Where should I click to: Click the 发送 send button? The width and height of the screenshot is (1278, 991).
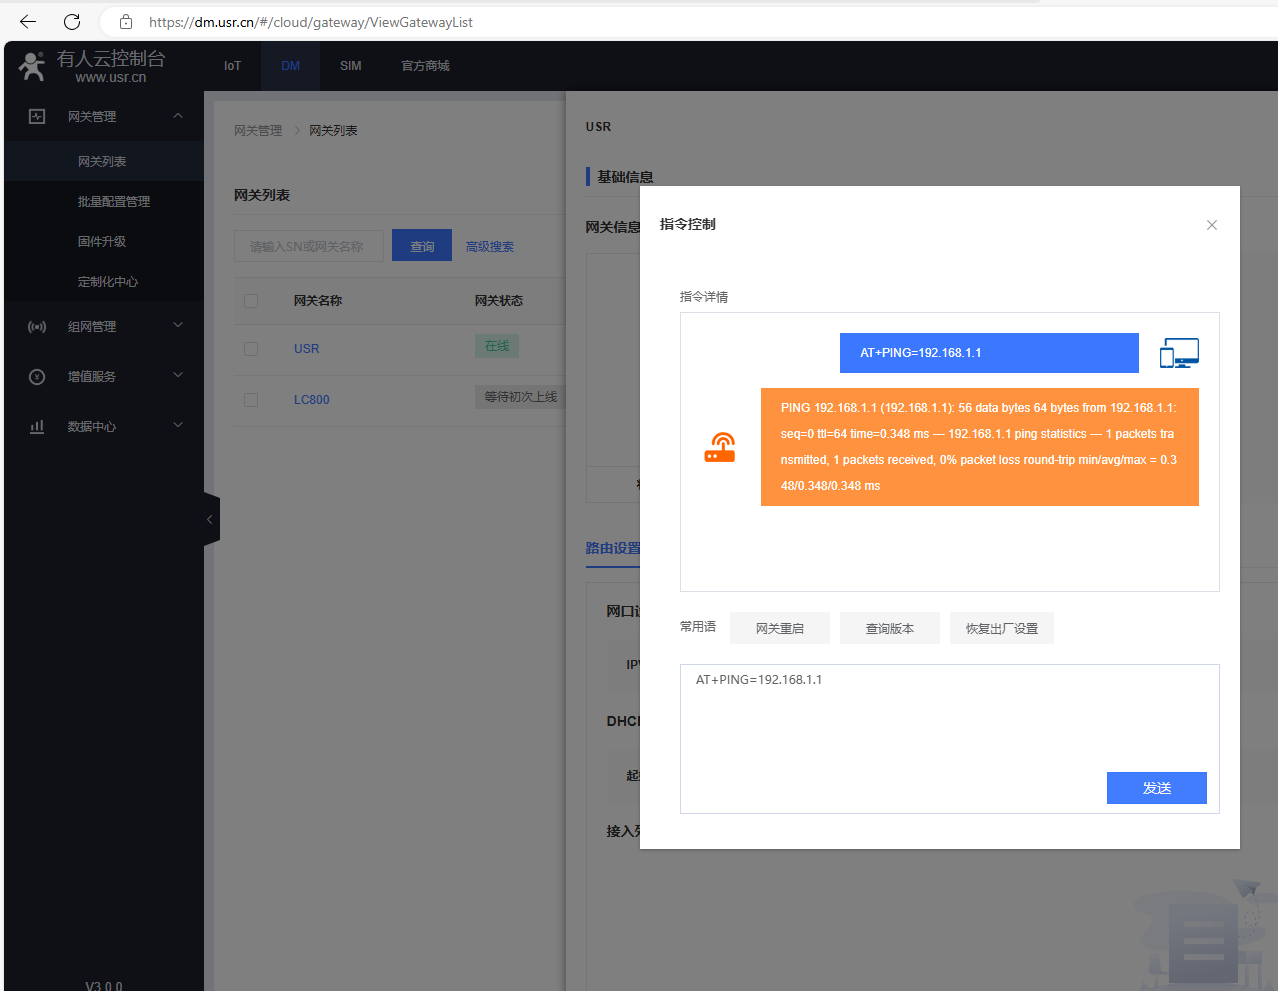click(1156, 788)
